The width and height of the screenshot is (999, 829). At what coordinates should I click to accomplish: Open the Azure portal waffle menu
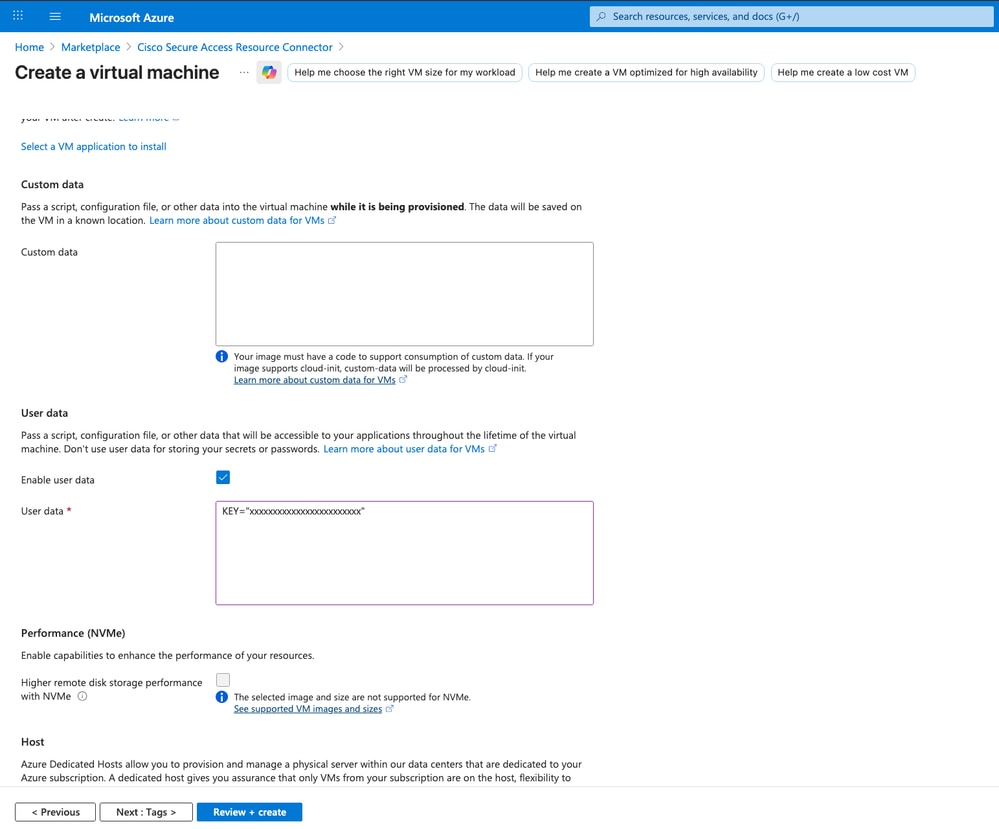[17, 16]
